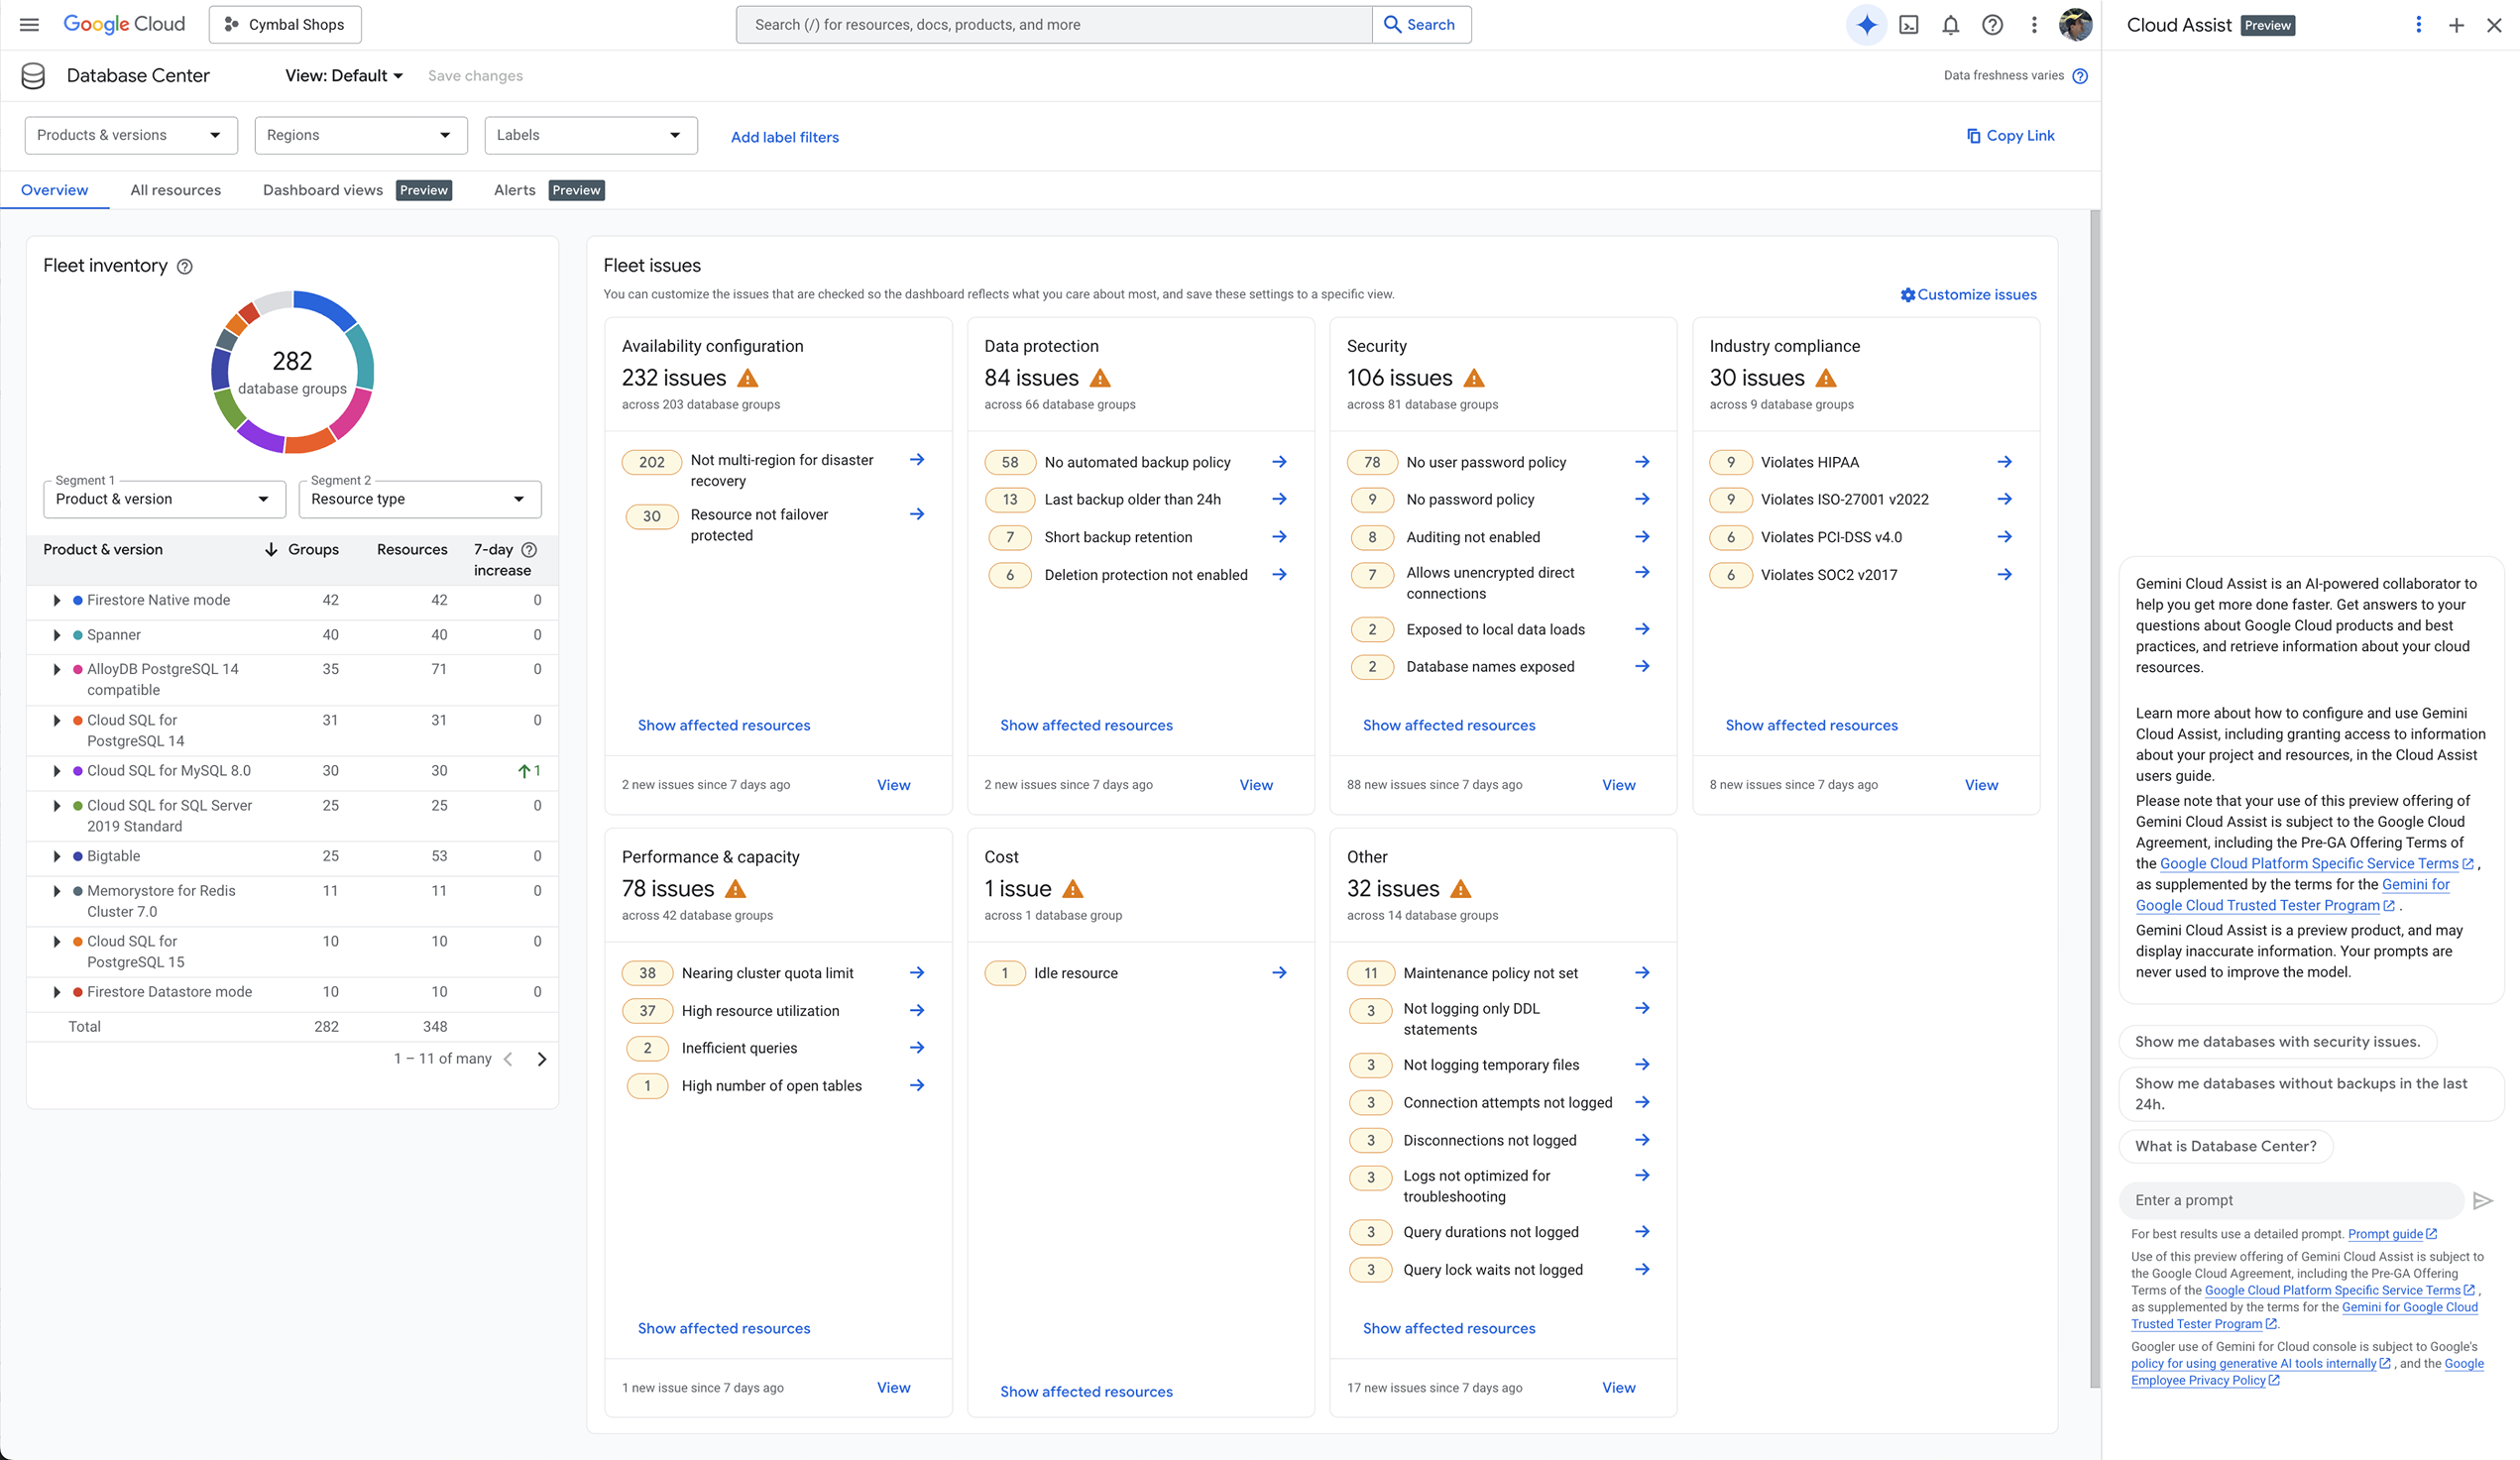Click the Enter a prompt field
Image resolution: width=2520 pixels, height=1460 pixels.
click(x=2290, y=1201)
